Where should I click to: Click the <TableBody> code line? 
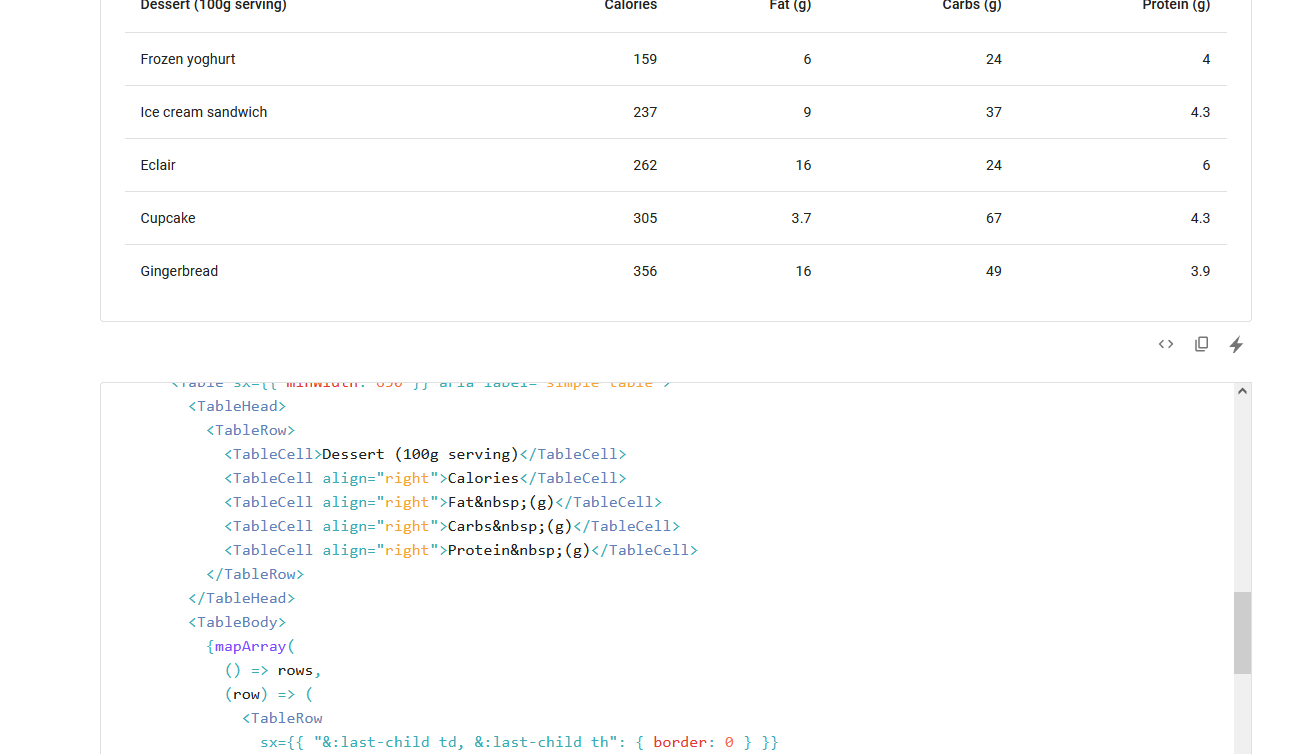[x=237, y=622]
